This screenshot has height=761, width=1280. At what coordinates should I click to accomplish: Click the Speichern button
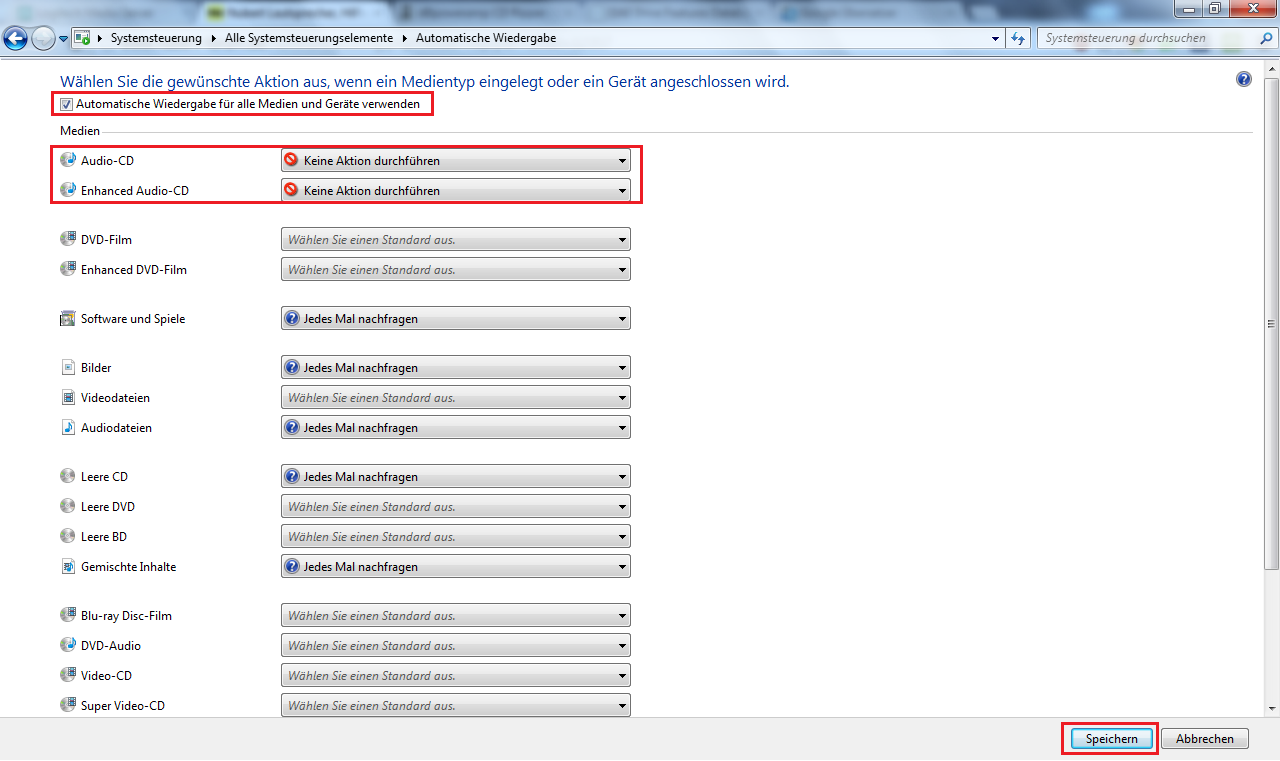(1111, 739)
